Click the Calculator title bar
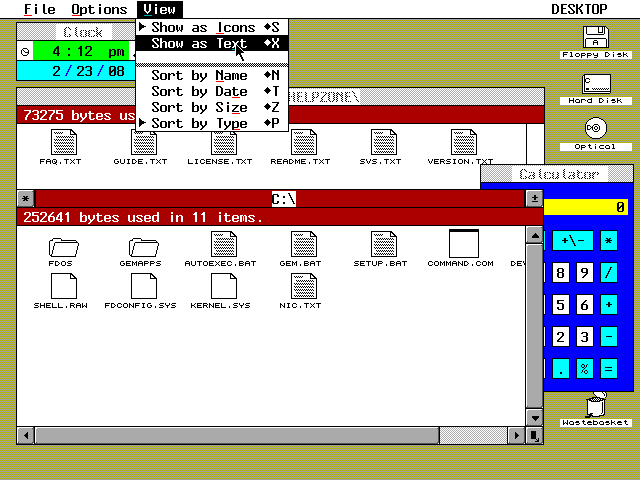The width and height of the screenshot is (640, 480). 558,174
